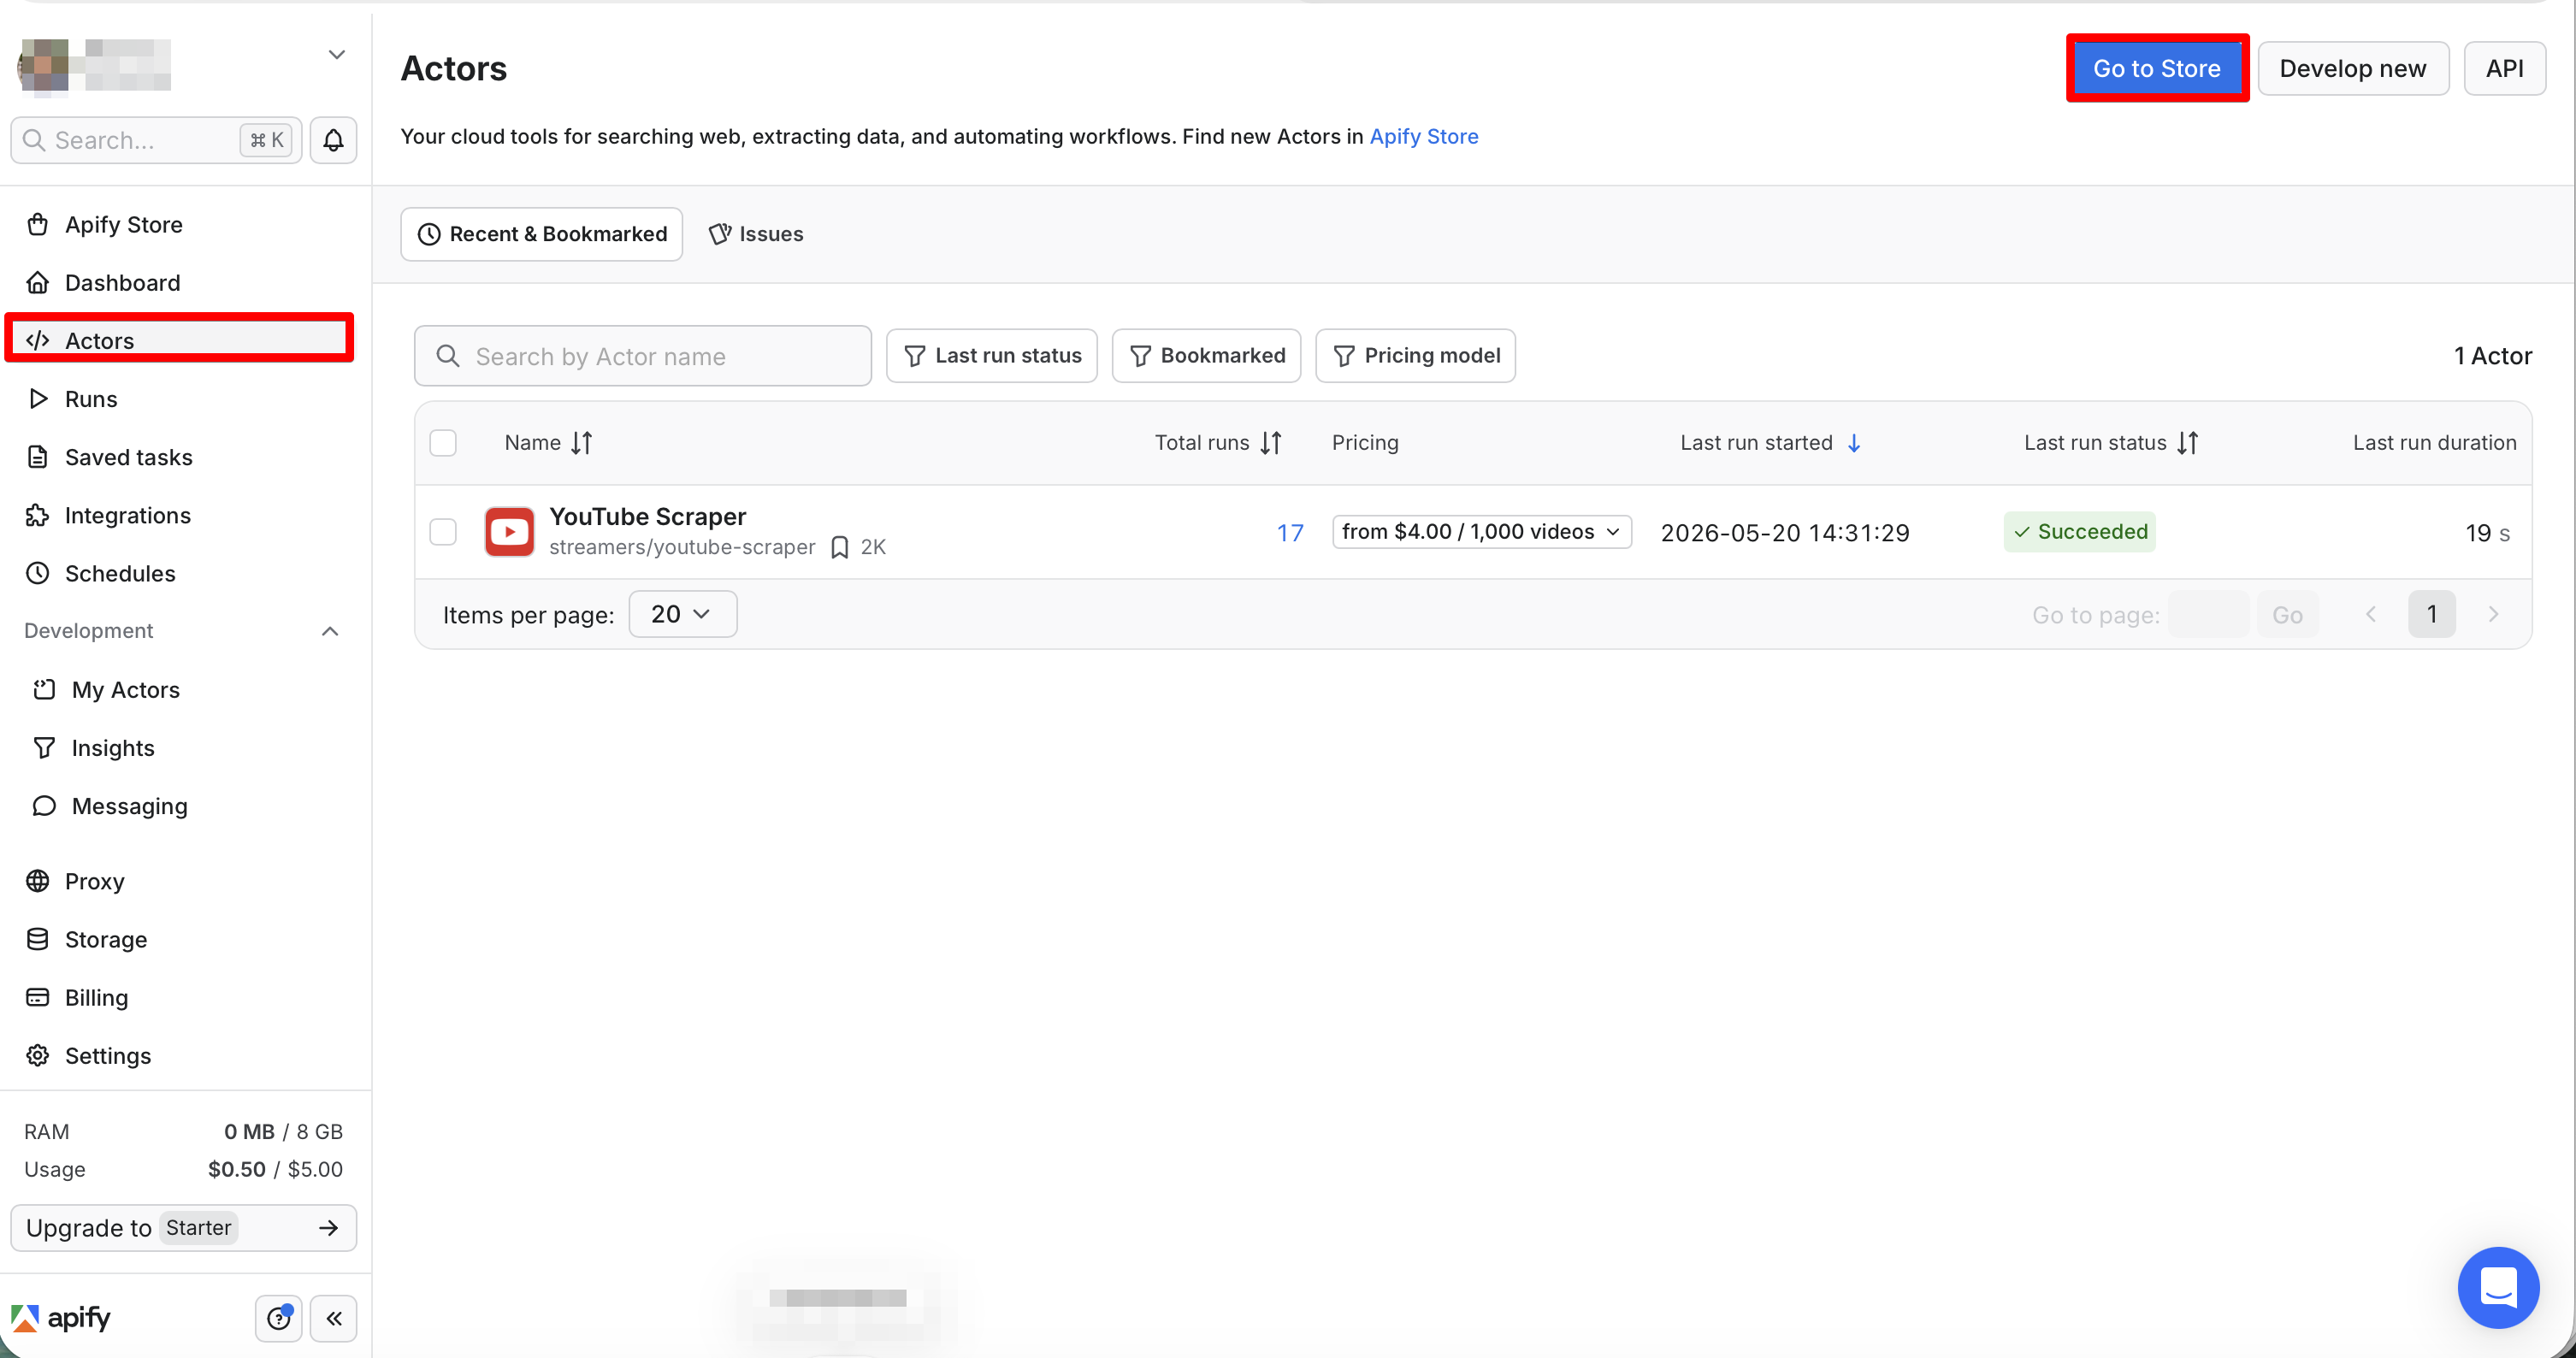Collapse the sidebar with the double-chevron icon
2576x1358 pixels.
334,1318
